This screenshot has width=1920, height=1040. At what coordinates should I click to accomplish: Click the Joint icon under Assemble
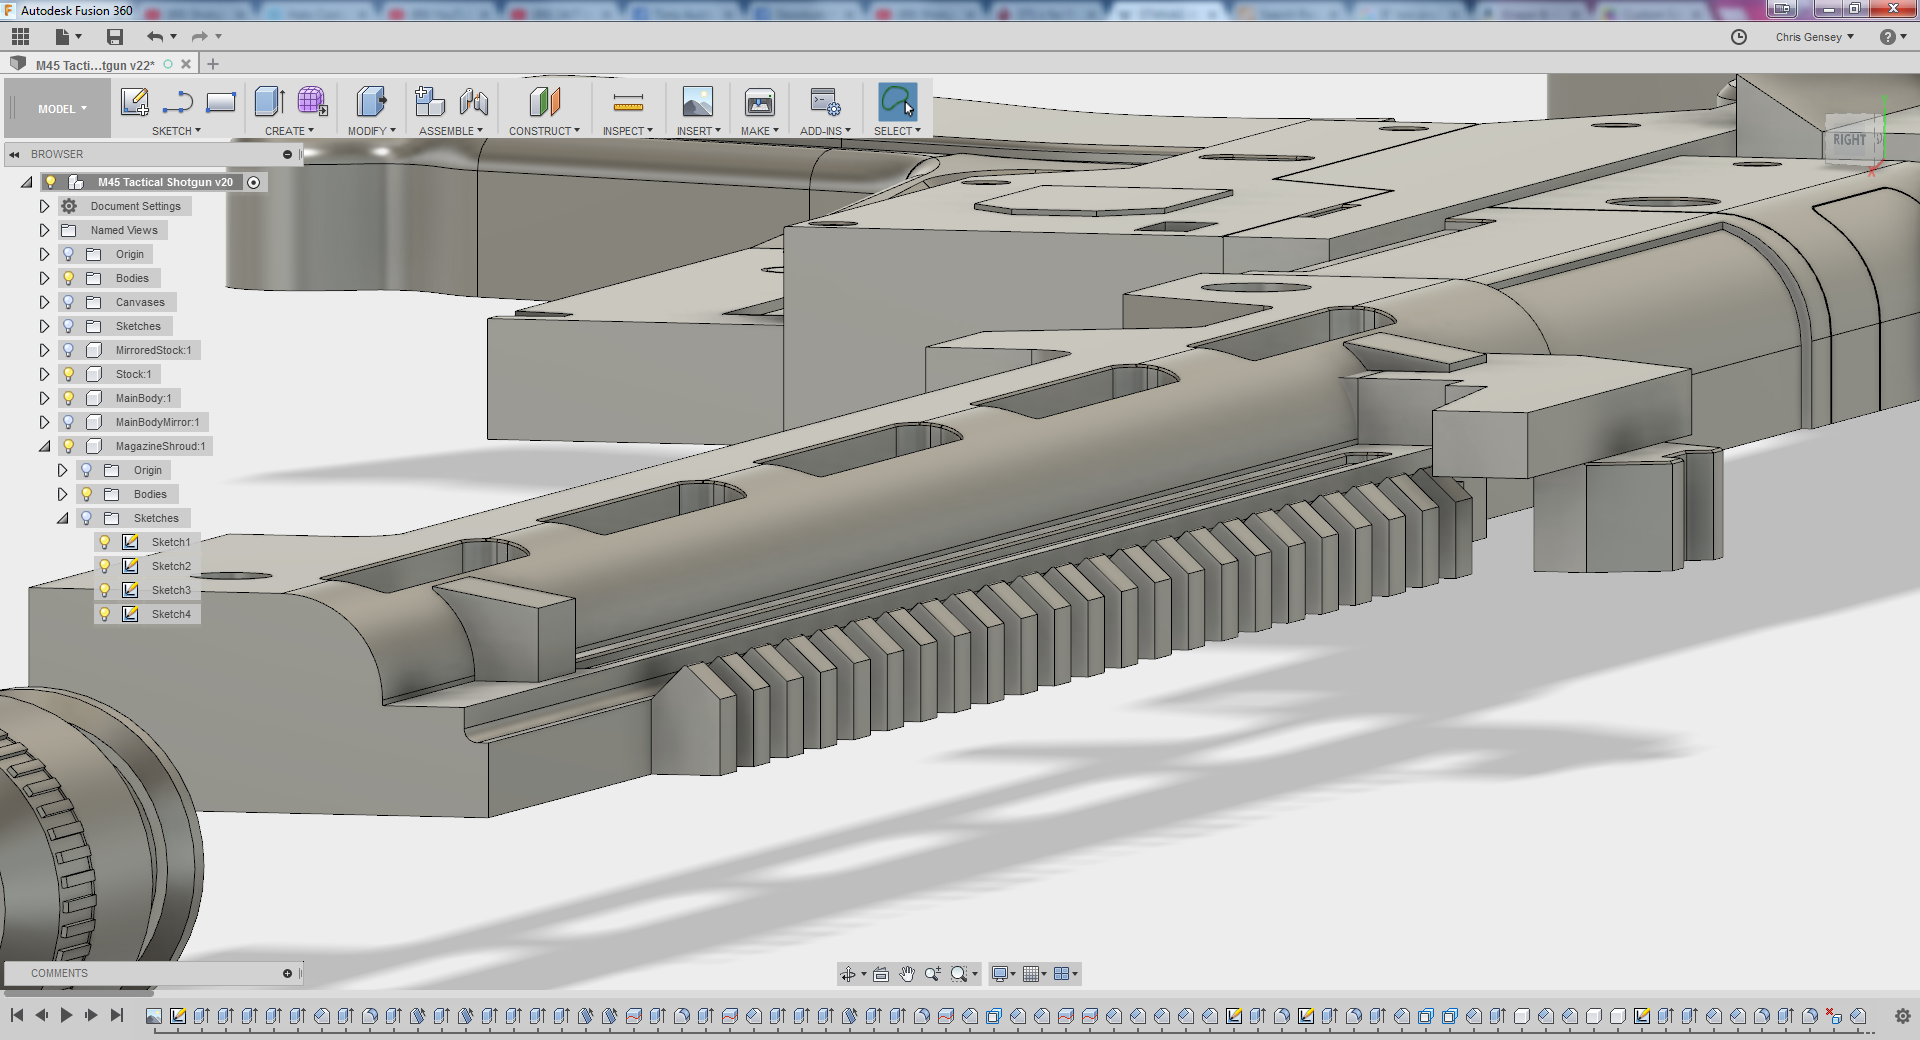pyautogui.click(x=474, y=102)
